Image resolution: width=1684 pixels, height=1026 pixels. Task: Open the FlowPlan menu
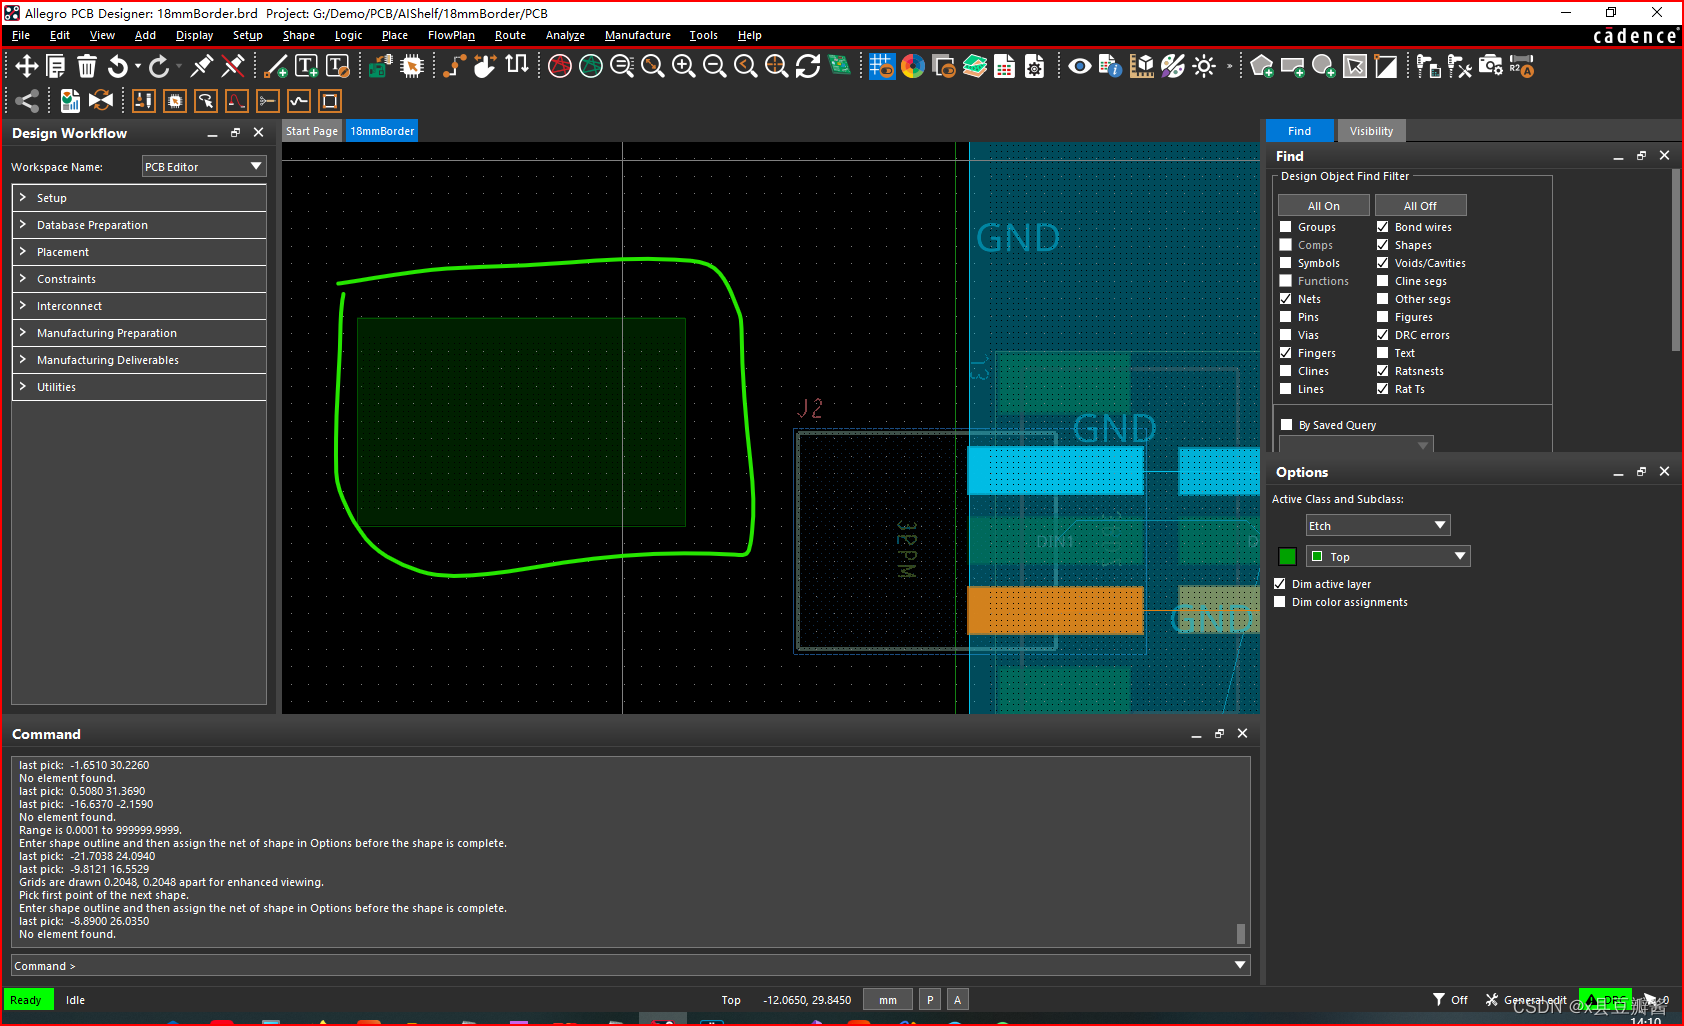451,35
